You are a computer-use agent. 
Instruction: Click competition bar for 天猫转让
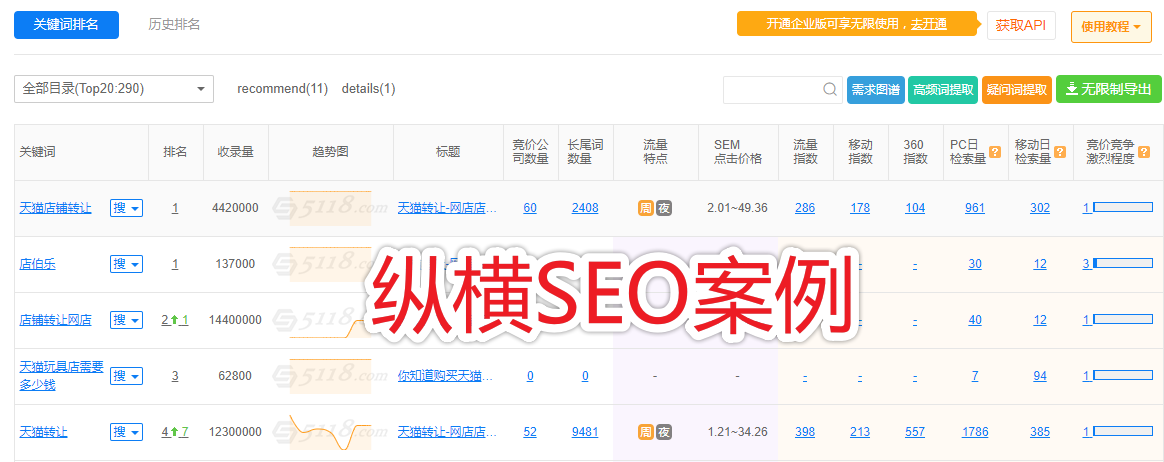pos(1123,432)
